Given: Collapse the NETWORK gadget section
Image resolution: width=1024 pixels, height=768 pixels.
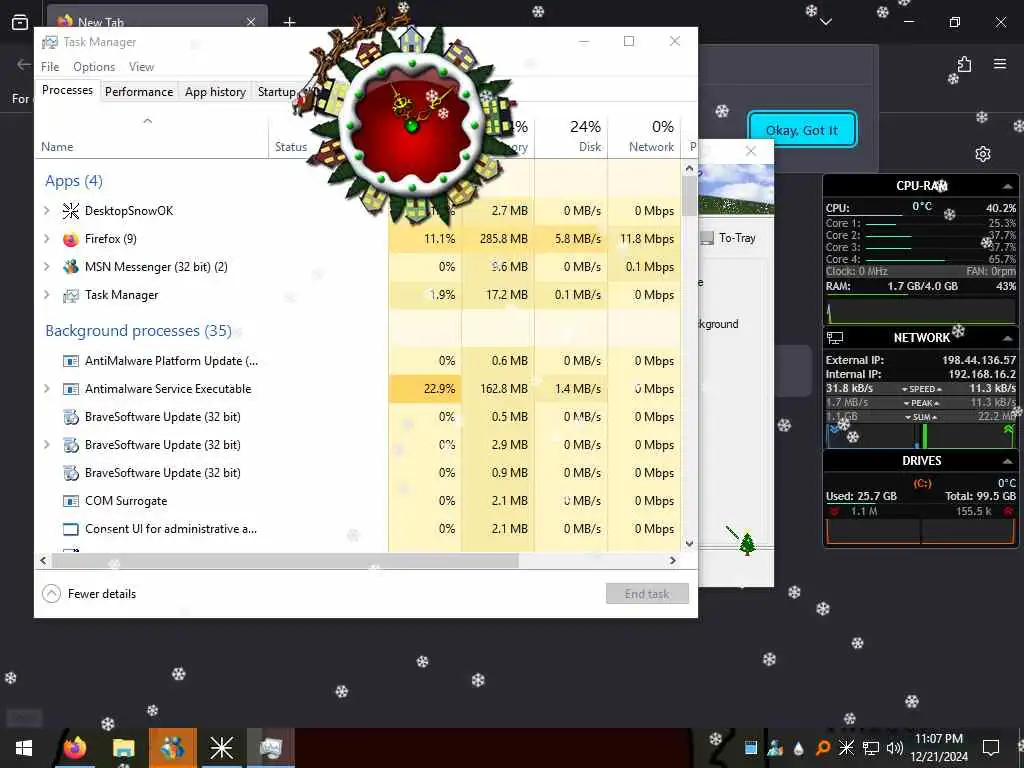Looking at the screenshot, I should [x=1008, y=338].
